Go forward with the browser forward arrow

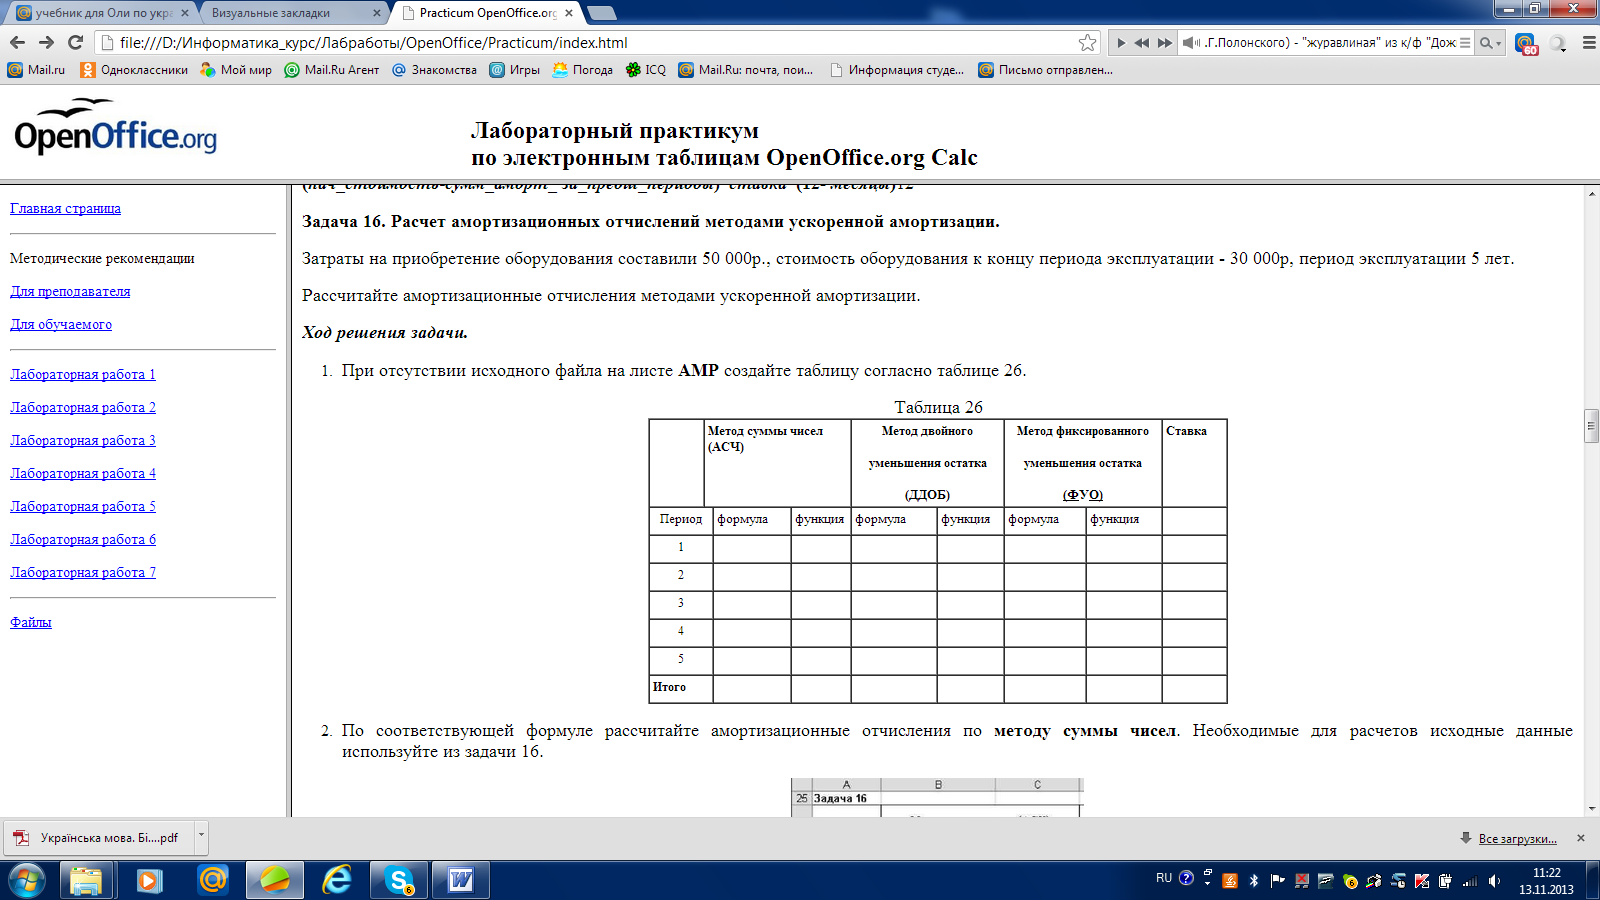(46, 42)
